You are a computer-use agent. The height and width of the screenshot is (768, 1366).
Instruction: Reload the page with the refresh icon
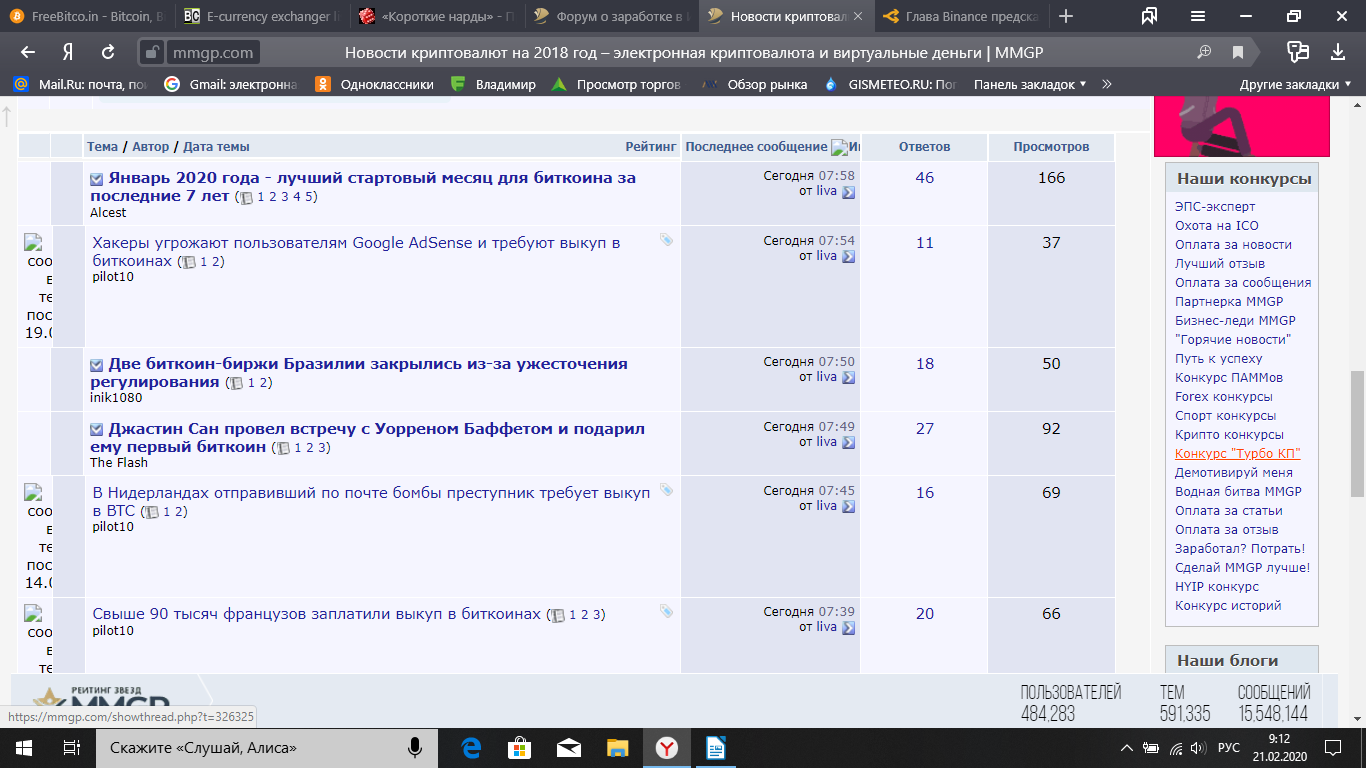[108, 52]
